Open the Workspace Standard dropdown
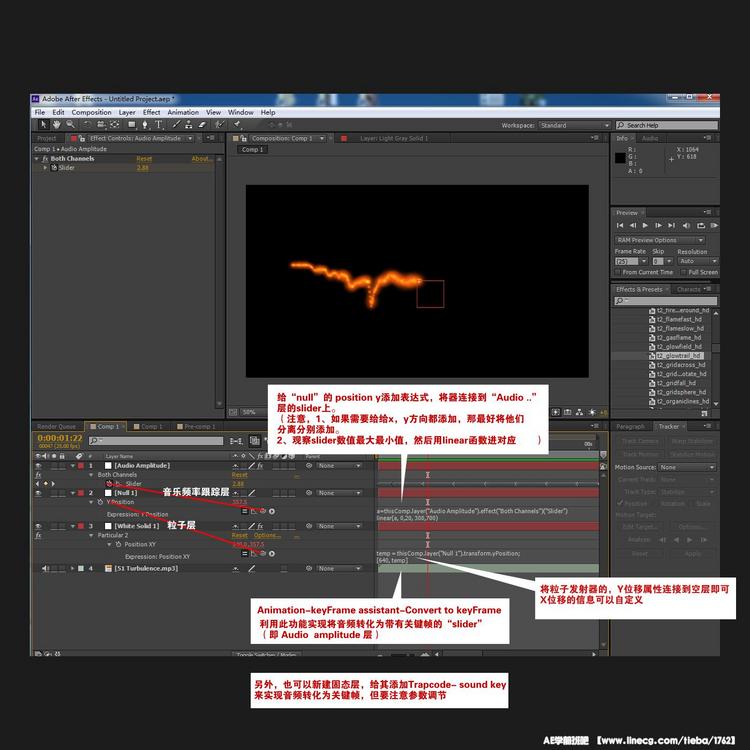Image resolution: width=750 pixels, height=750 pixels. click(574, 125)
